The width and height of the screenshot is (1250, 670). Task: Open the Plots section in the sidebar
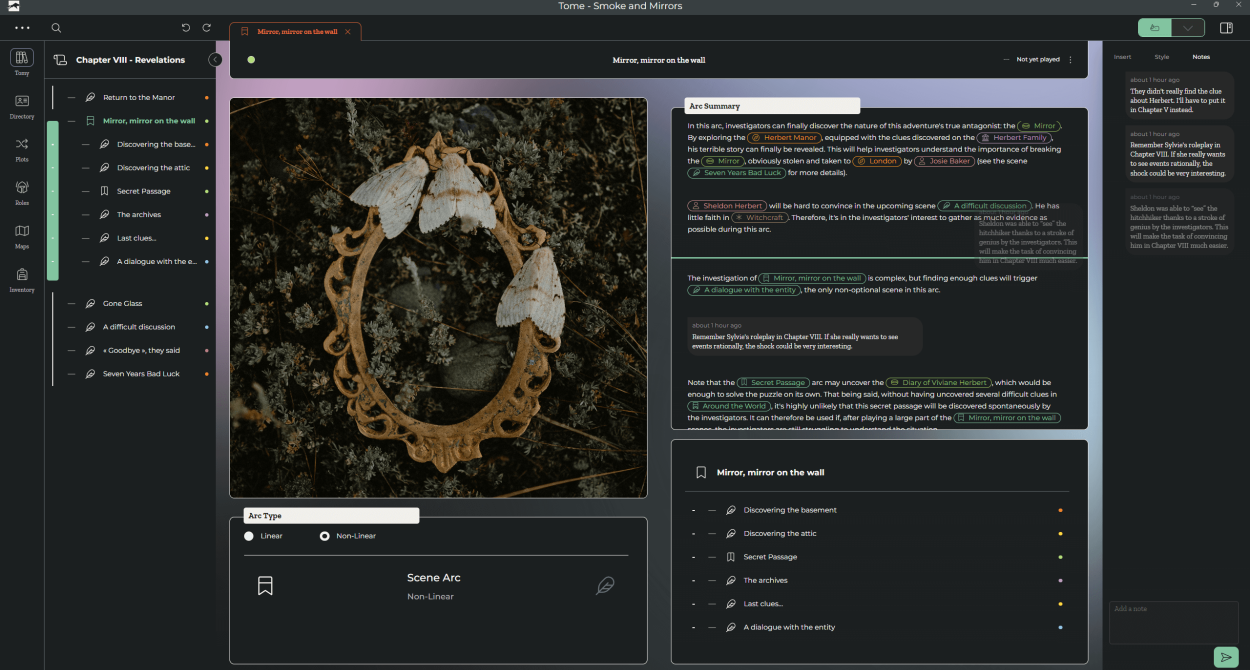click(x=22, y=148)
